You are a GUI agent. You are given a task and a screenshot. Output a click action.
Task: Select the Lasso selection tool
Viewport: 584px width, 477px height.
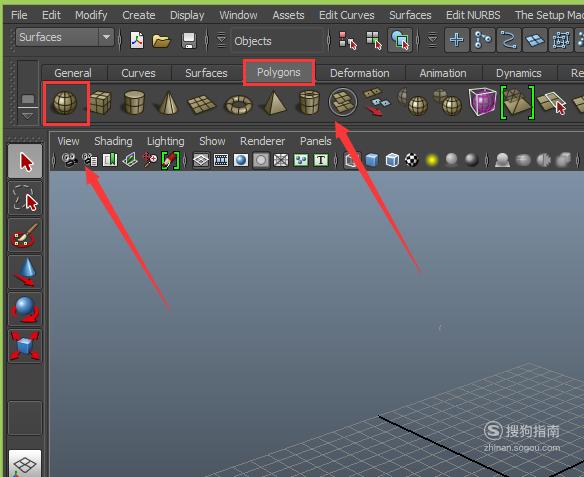[x=25, y=198]
